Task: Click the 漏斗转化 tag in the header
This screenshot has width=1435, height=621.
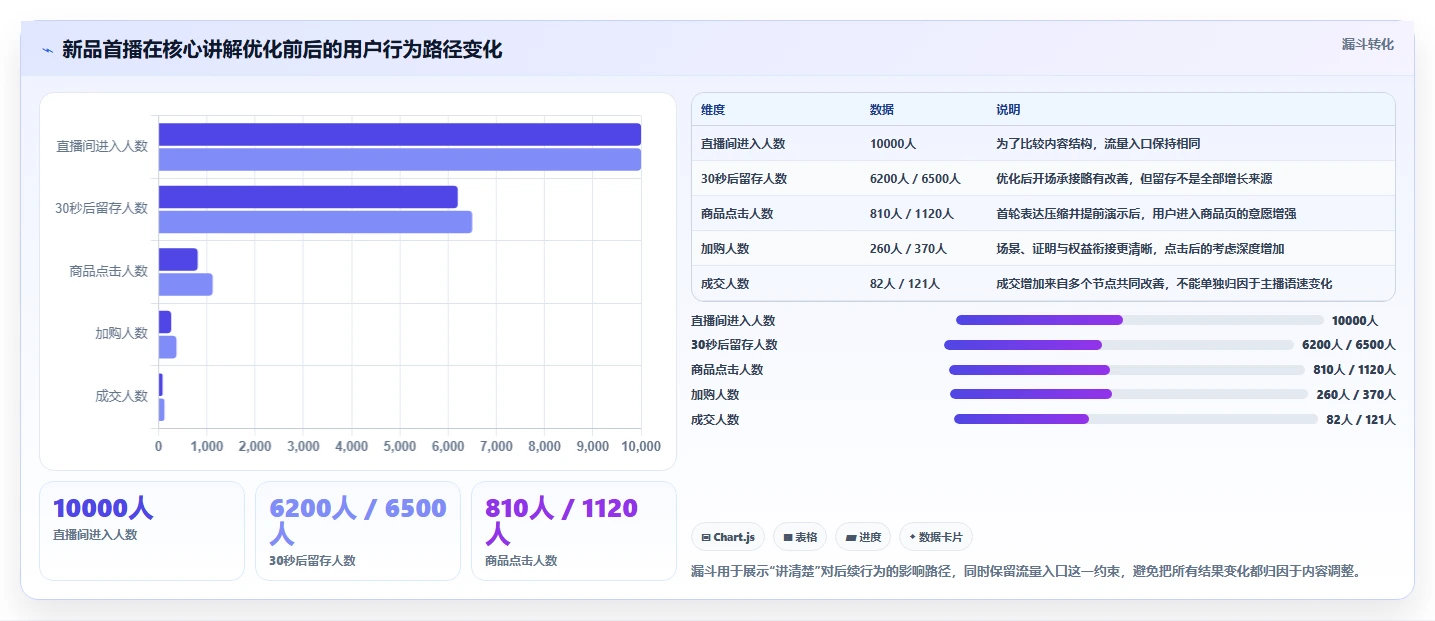Action: click(1367, 44)
